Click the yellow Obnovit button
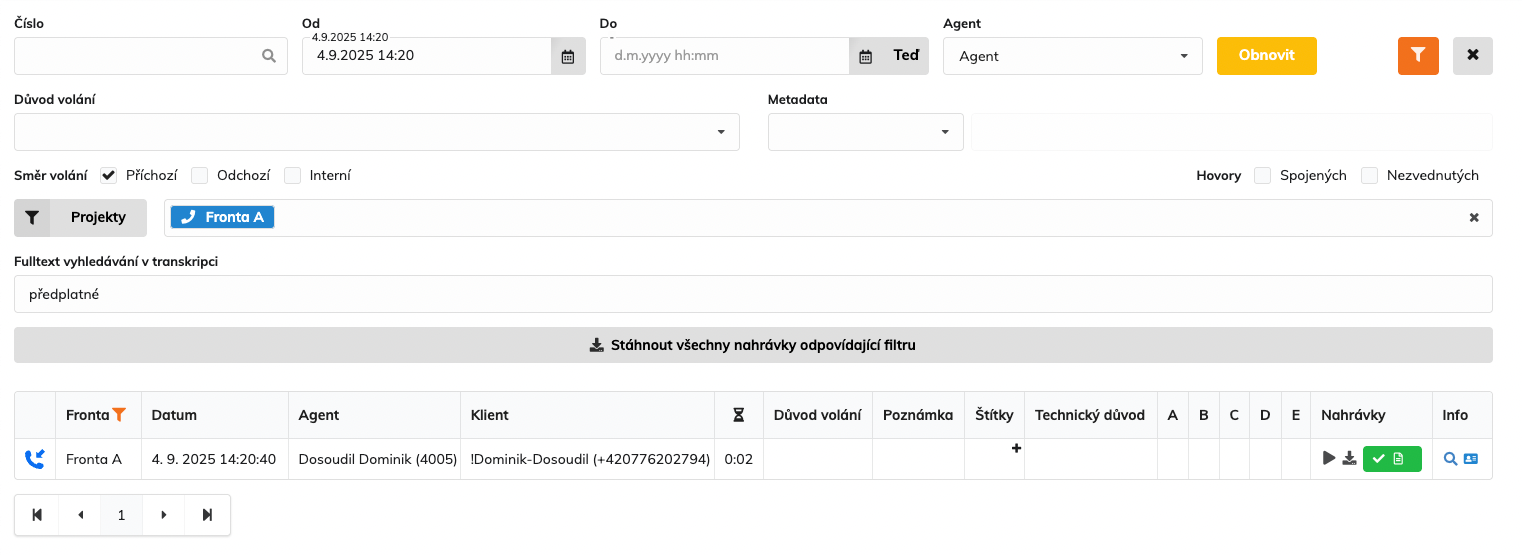This screenshot has height=555, width=1522. tap(1266, 56)
